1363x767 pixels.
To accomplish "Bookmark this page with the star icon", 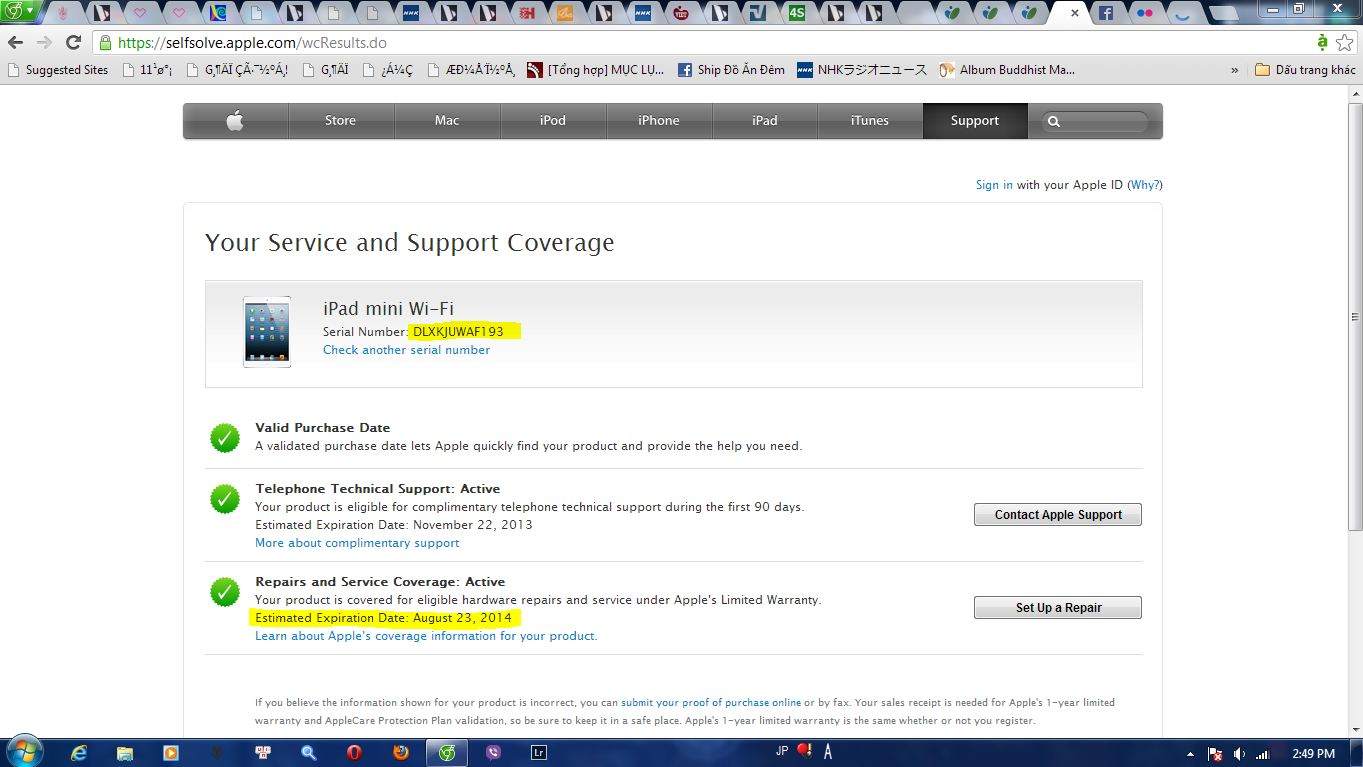I will tap(1345, 43).
